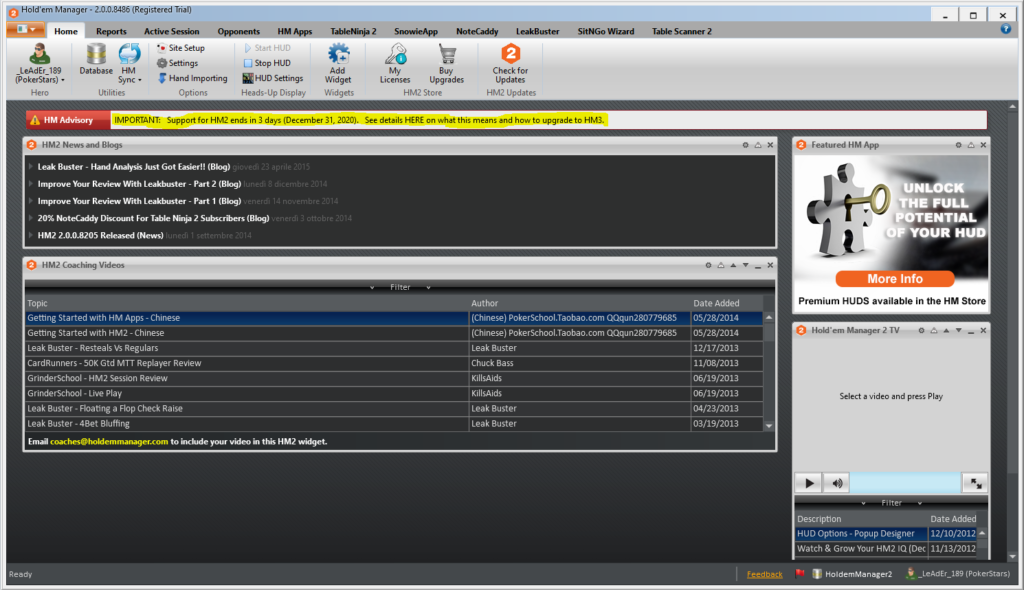The width and height of the screenshot is (1024, 590).
Task: Expand Improve Your Review Part 2 news item
Action: click(x=31, y=184)
